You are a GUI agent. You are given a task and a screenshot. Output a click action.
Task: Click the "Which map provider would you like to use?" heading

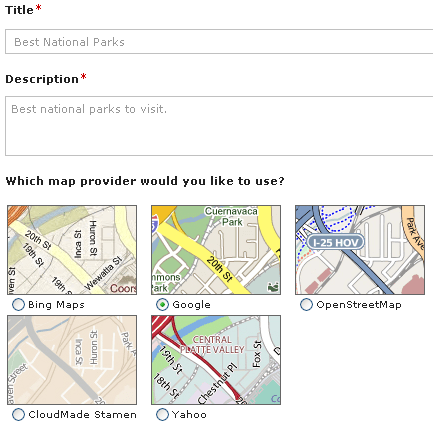145,181
